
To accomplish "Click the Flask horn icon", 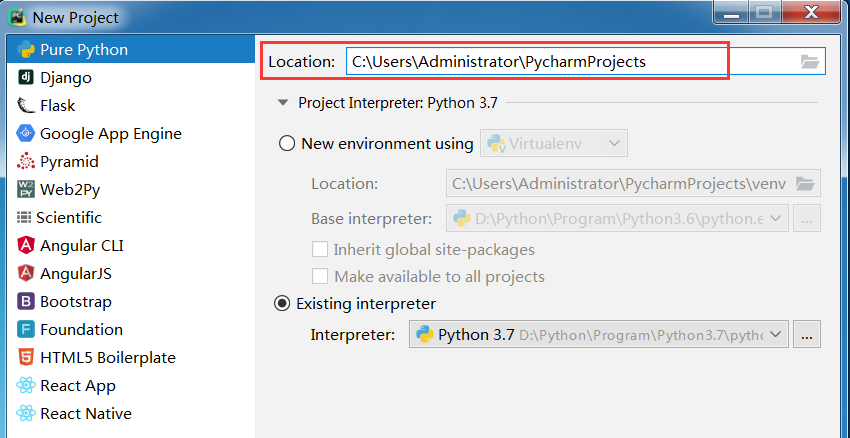I will [x=25, y=106].
